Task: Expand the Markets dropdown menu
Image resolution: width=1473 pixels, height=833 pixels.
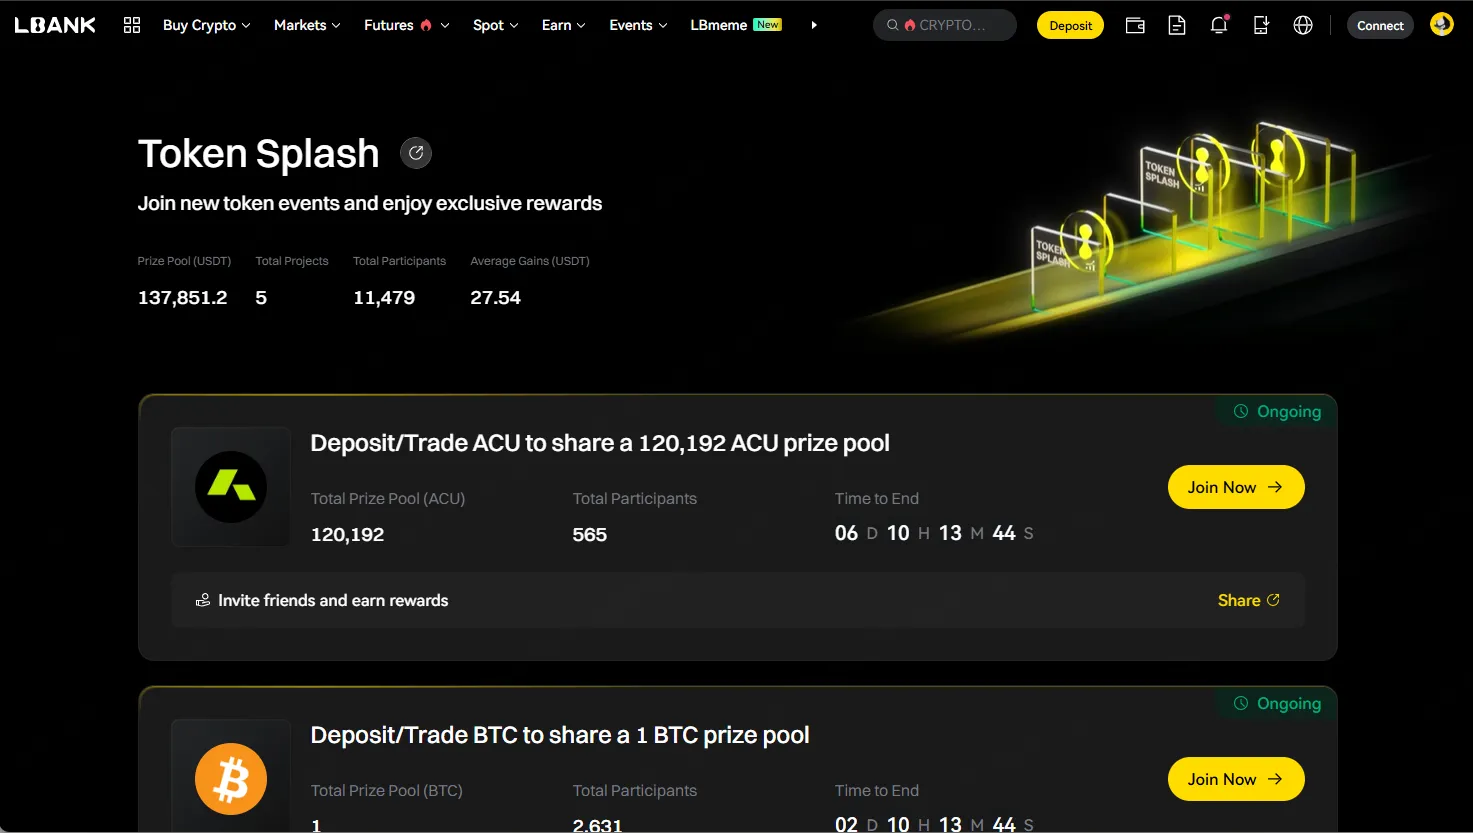Action: pyautogui.click(x=307, y=25)
